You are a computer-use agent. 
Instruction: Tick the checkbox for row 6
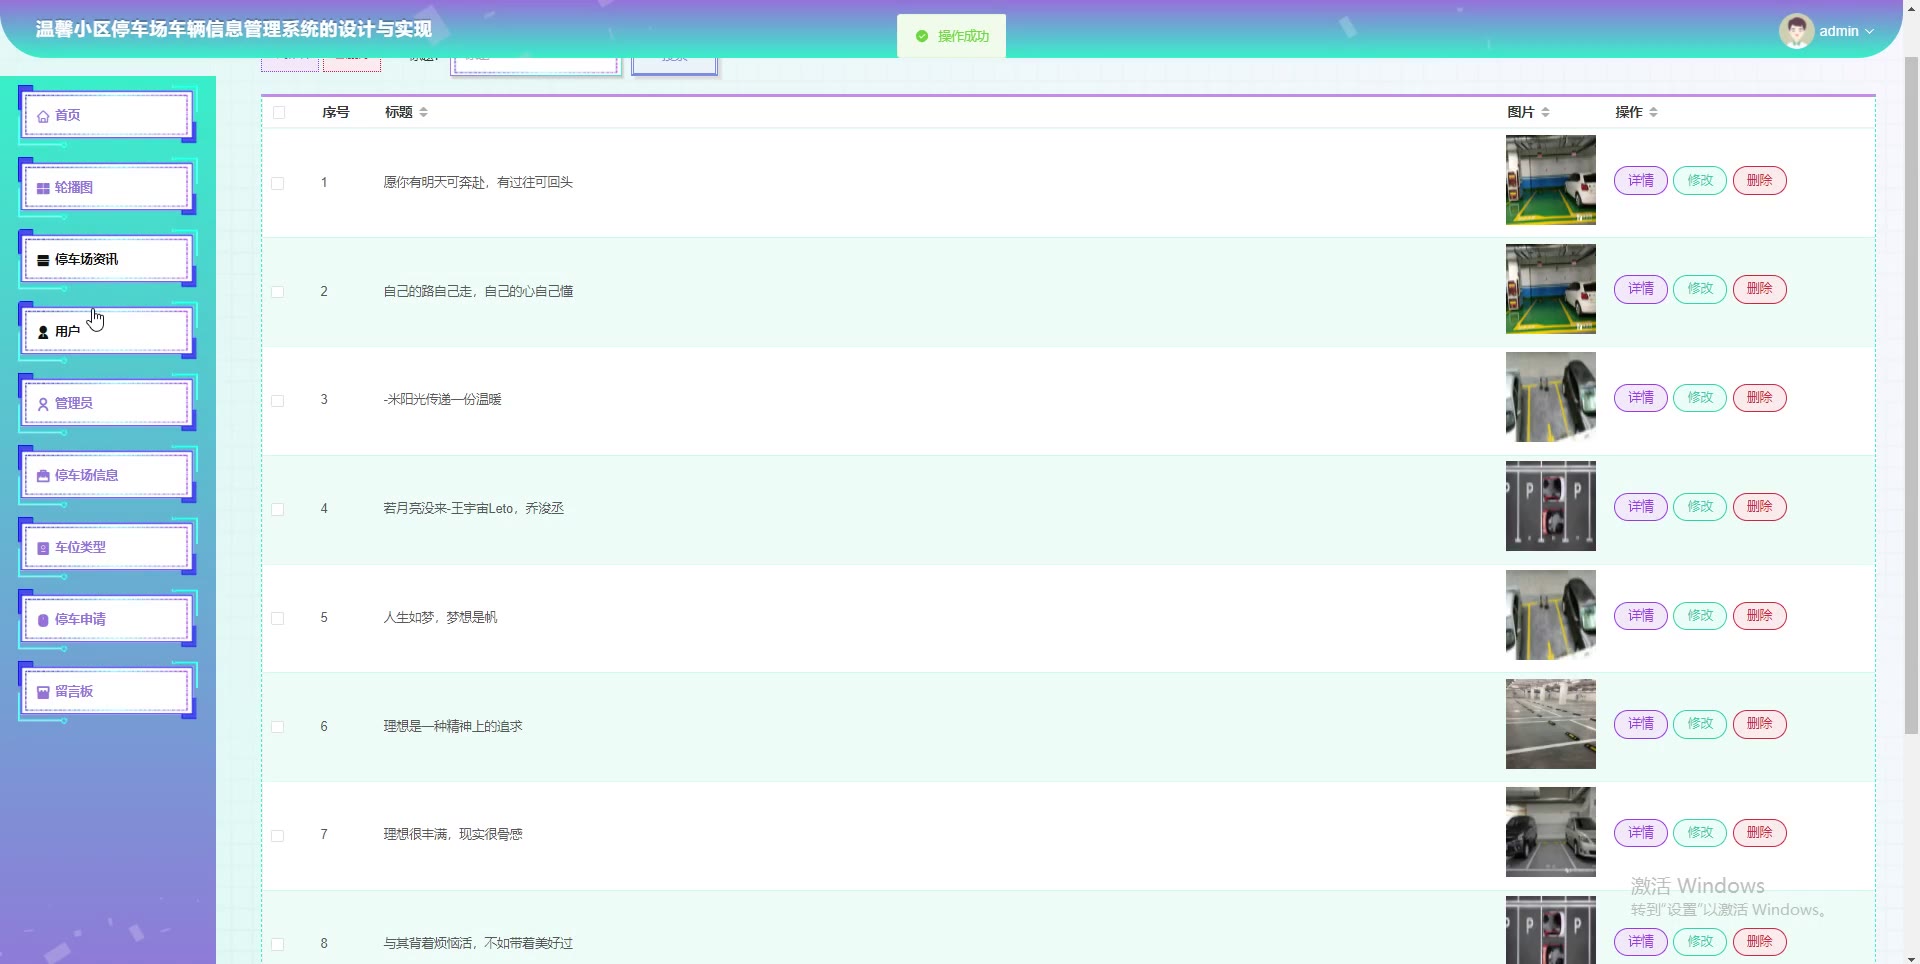click(278, 727)
